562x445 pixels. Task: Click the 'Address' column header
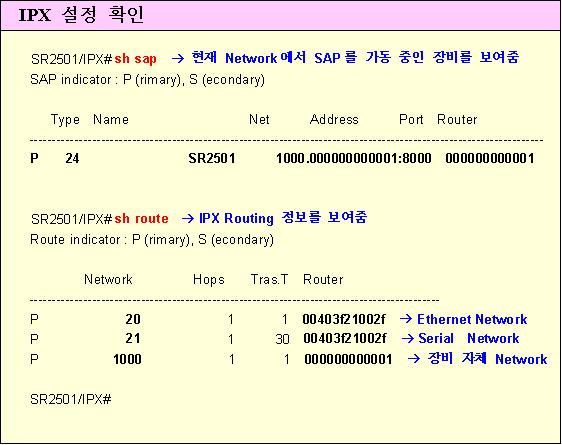tap(334, 120)
